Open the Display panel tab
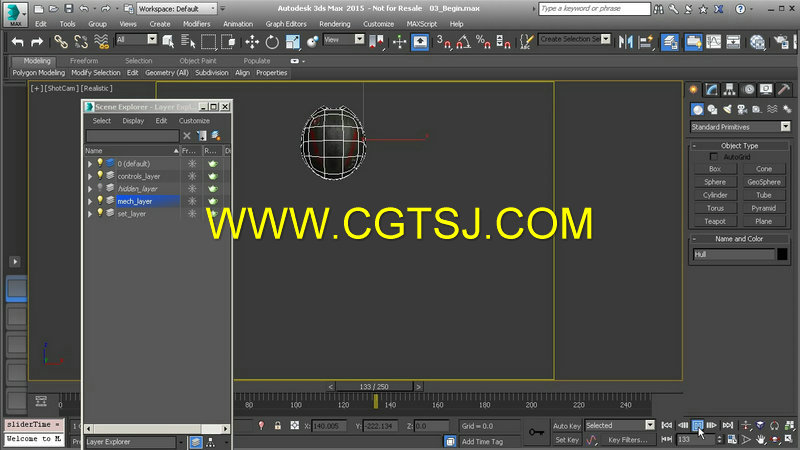The image size is (800, 450). click(x=766, y=90)
